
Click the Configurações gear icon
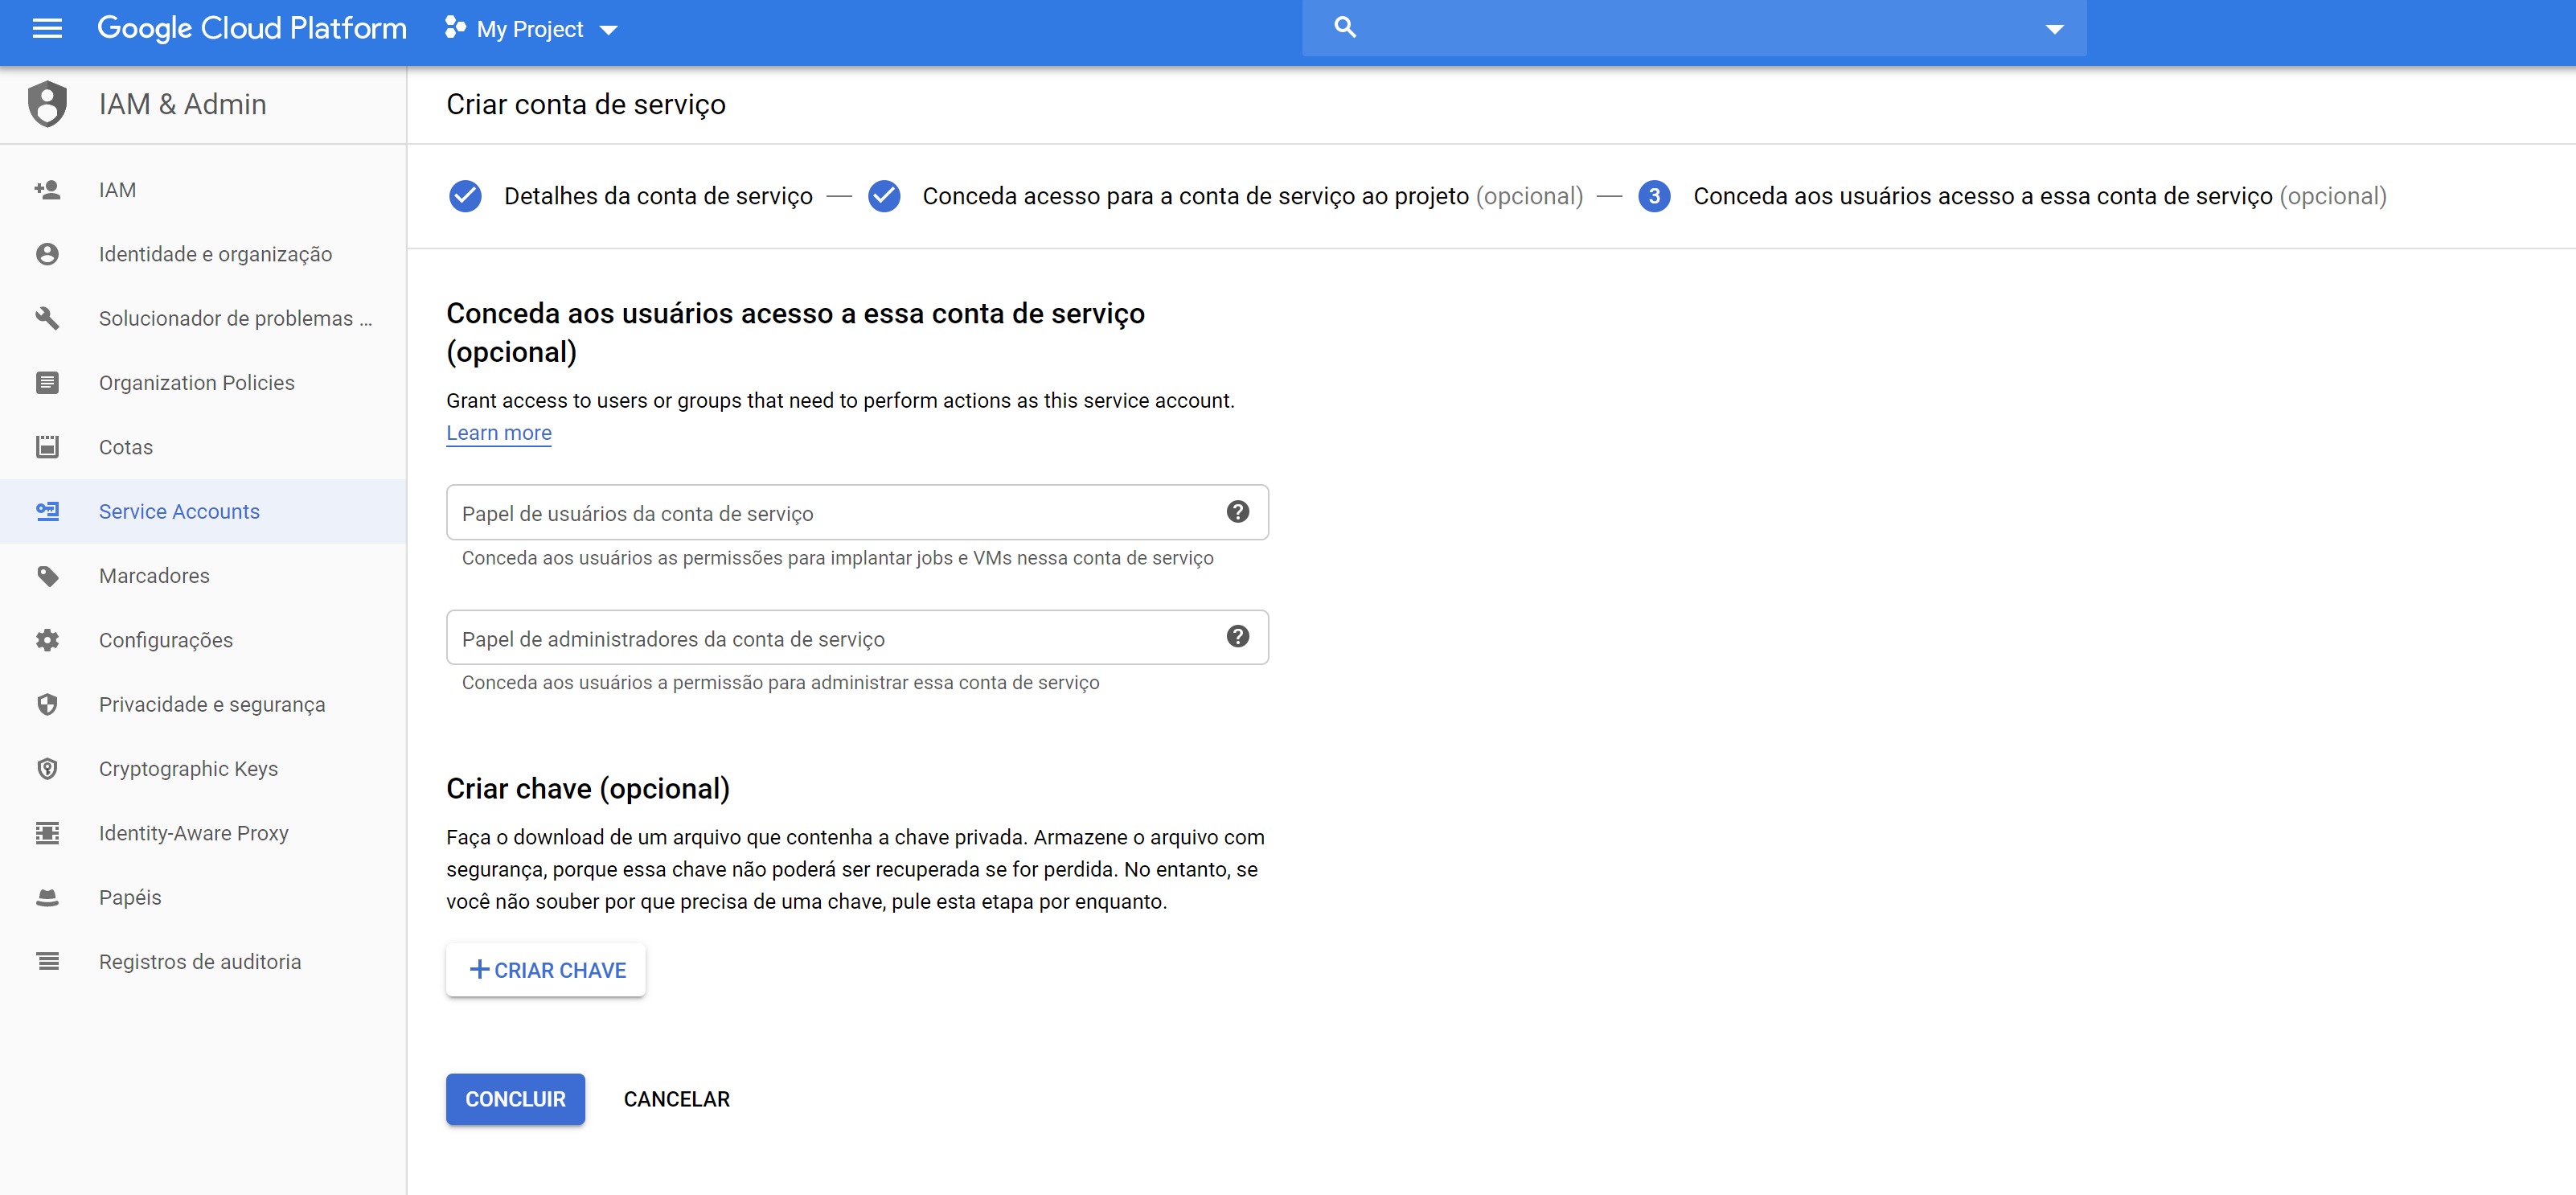[x=47, y=640]
